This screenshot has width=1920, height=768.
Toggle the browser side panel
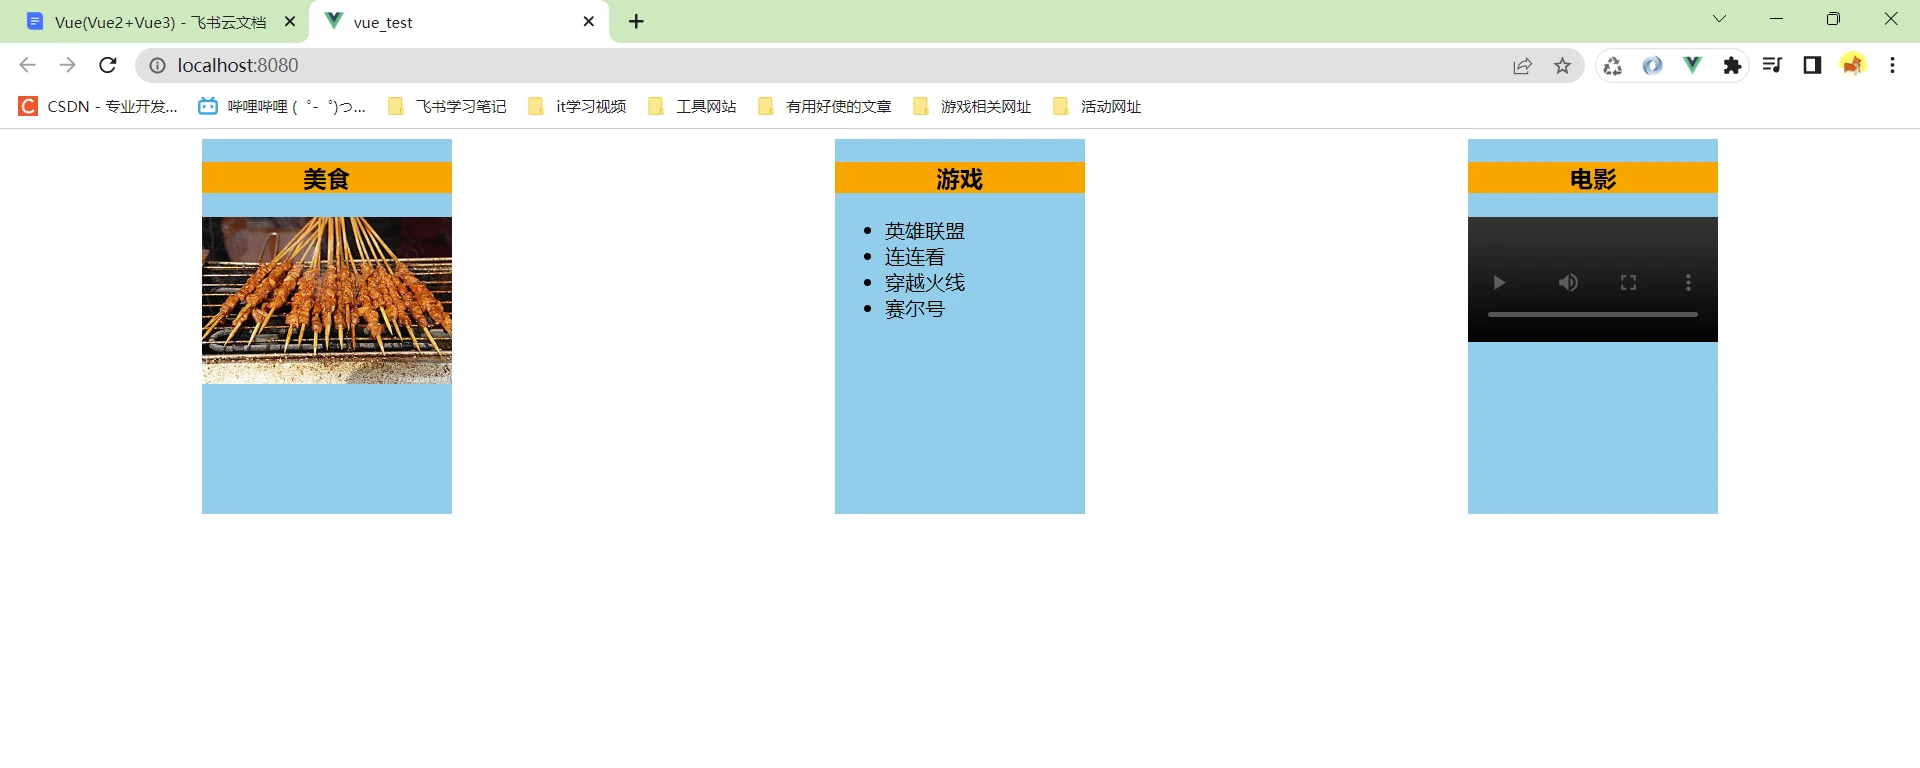coord(1812,65)
